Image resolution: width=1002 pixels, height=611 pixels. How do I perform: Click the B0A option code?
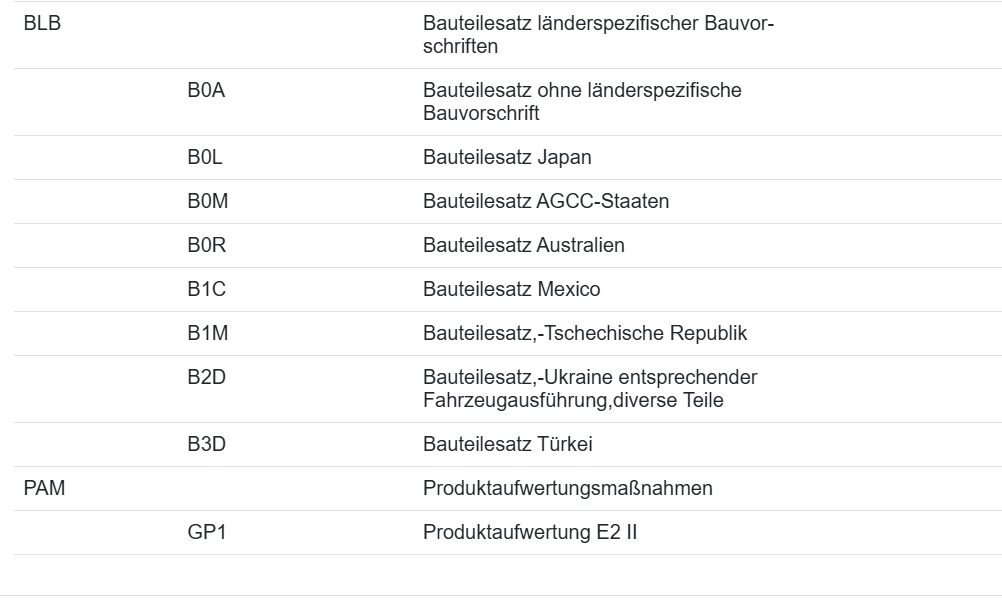(x=206, y=92)
